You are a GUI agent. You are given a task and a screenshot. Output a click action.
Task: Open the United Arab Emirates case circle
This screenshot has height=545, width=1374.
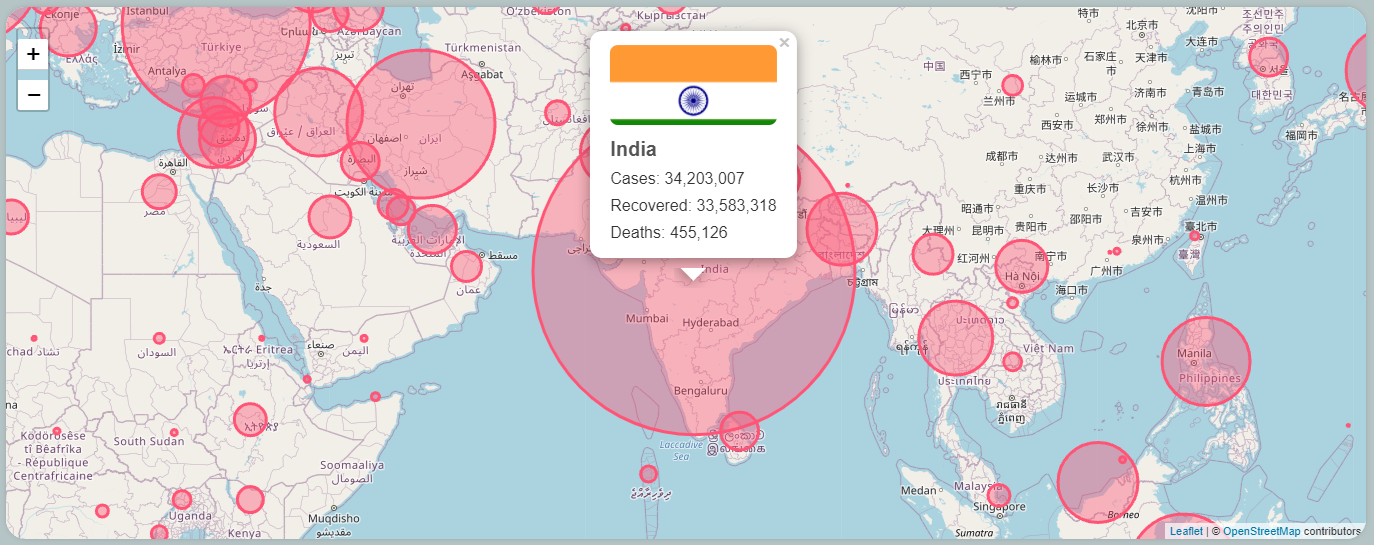coord(432,230)
